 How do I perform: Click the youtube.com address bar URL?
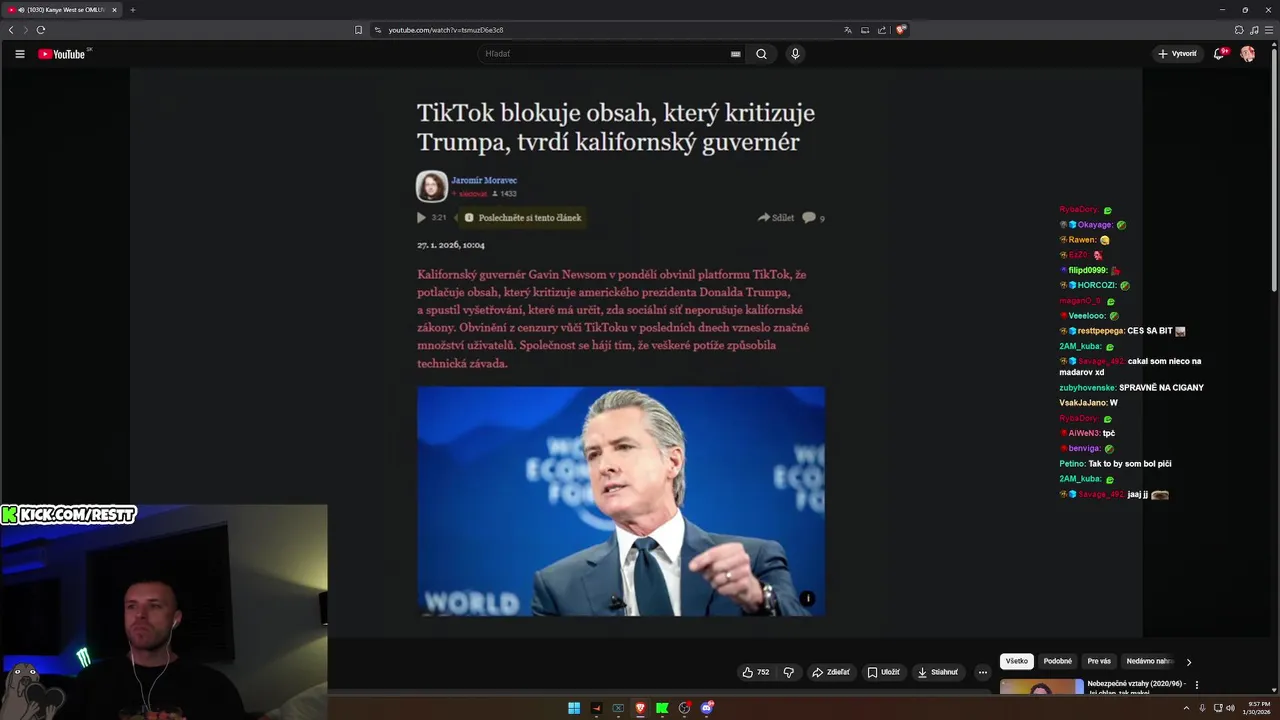click(446, 30)
